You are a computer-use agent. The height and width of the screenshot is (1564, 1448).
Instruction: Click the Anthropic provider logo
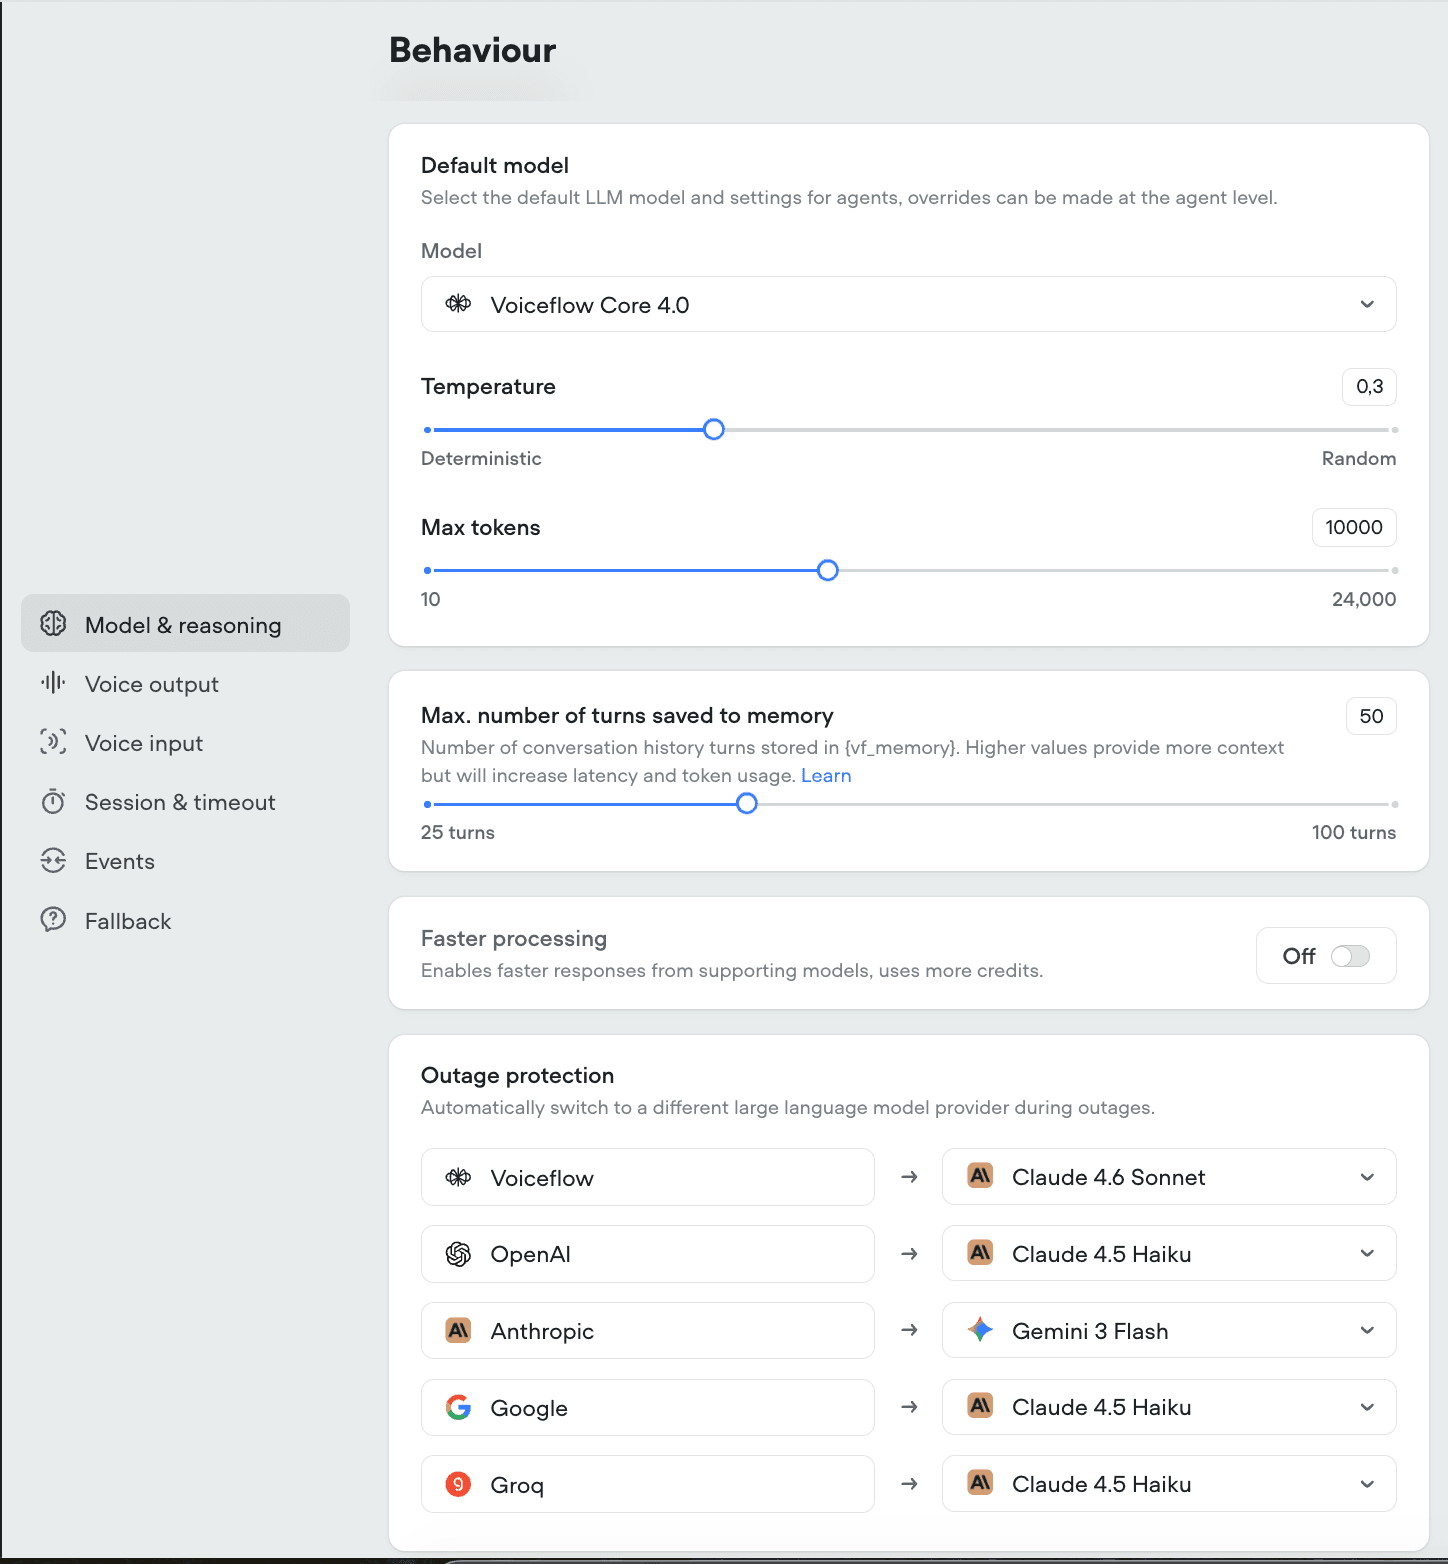tap(458, 1331)
